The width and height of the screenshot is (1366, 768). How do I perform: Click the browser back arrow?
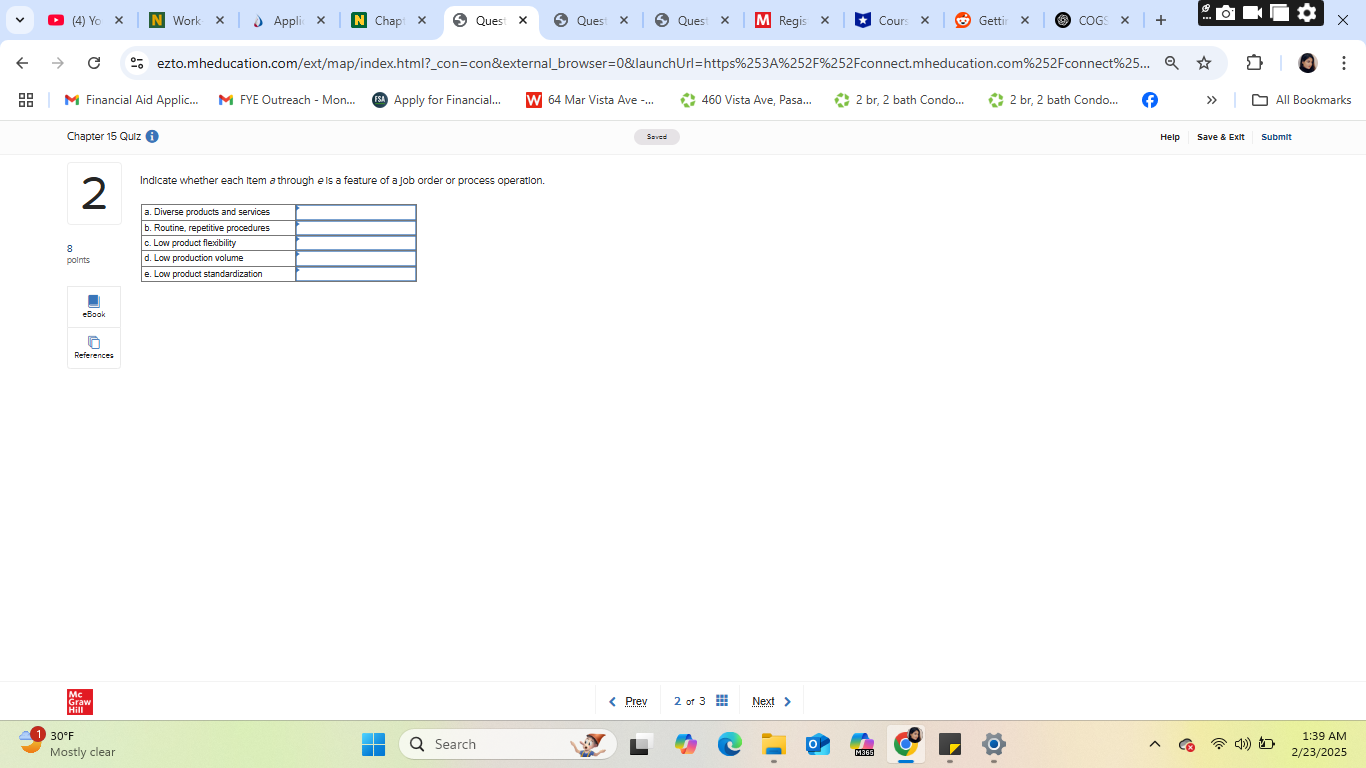[22, 63]
